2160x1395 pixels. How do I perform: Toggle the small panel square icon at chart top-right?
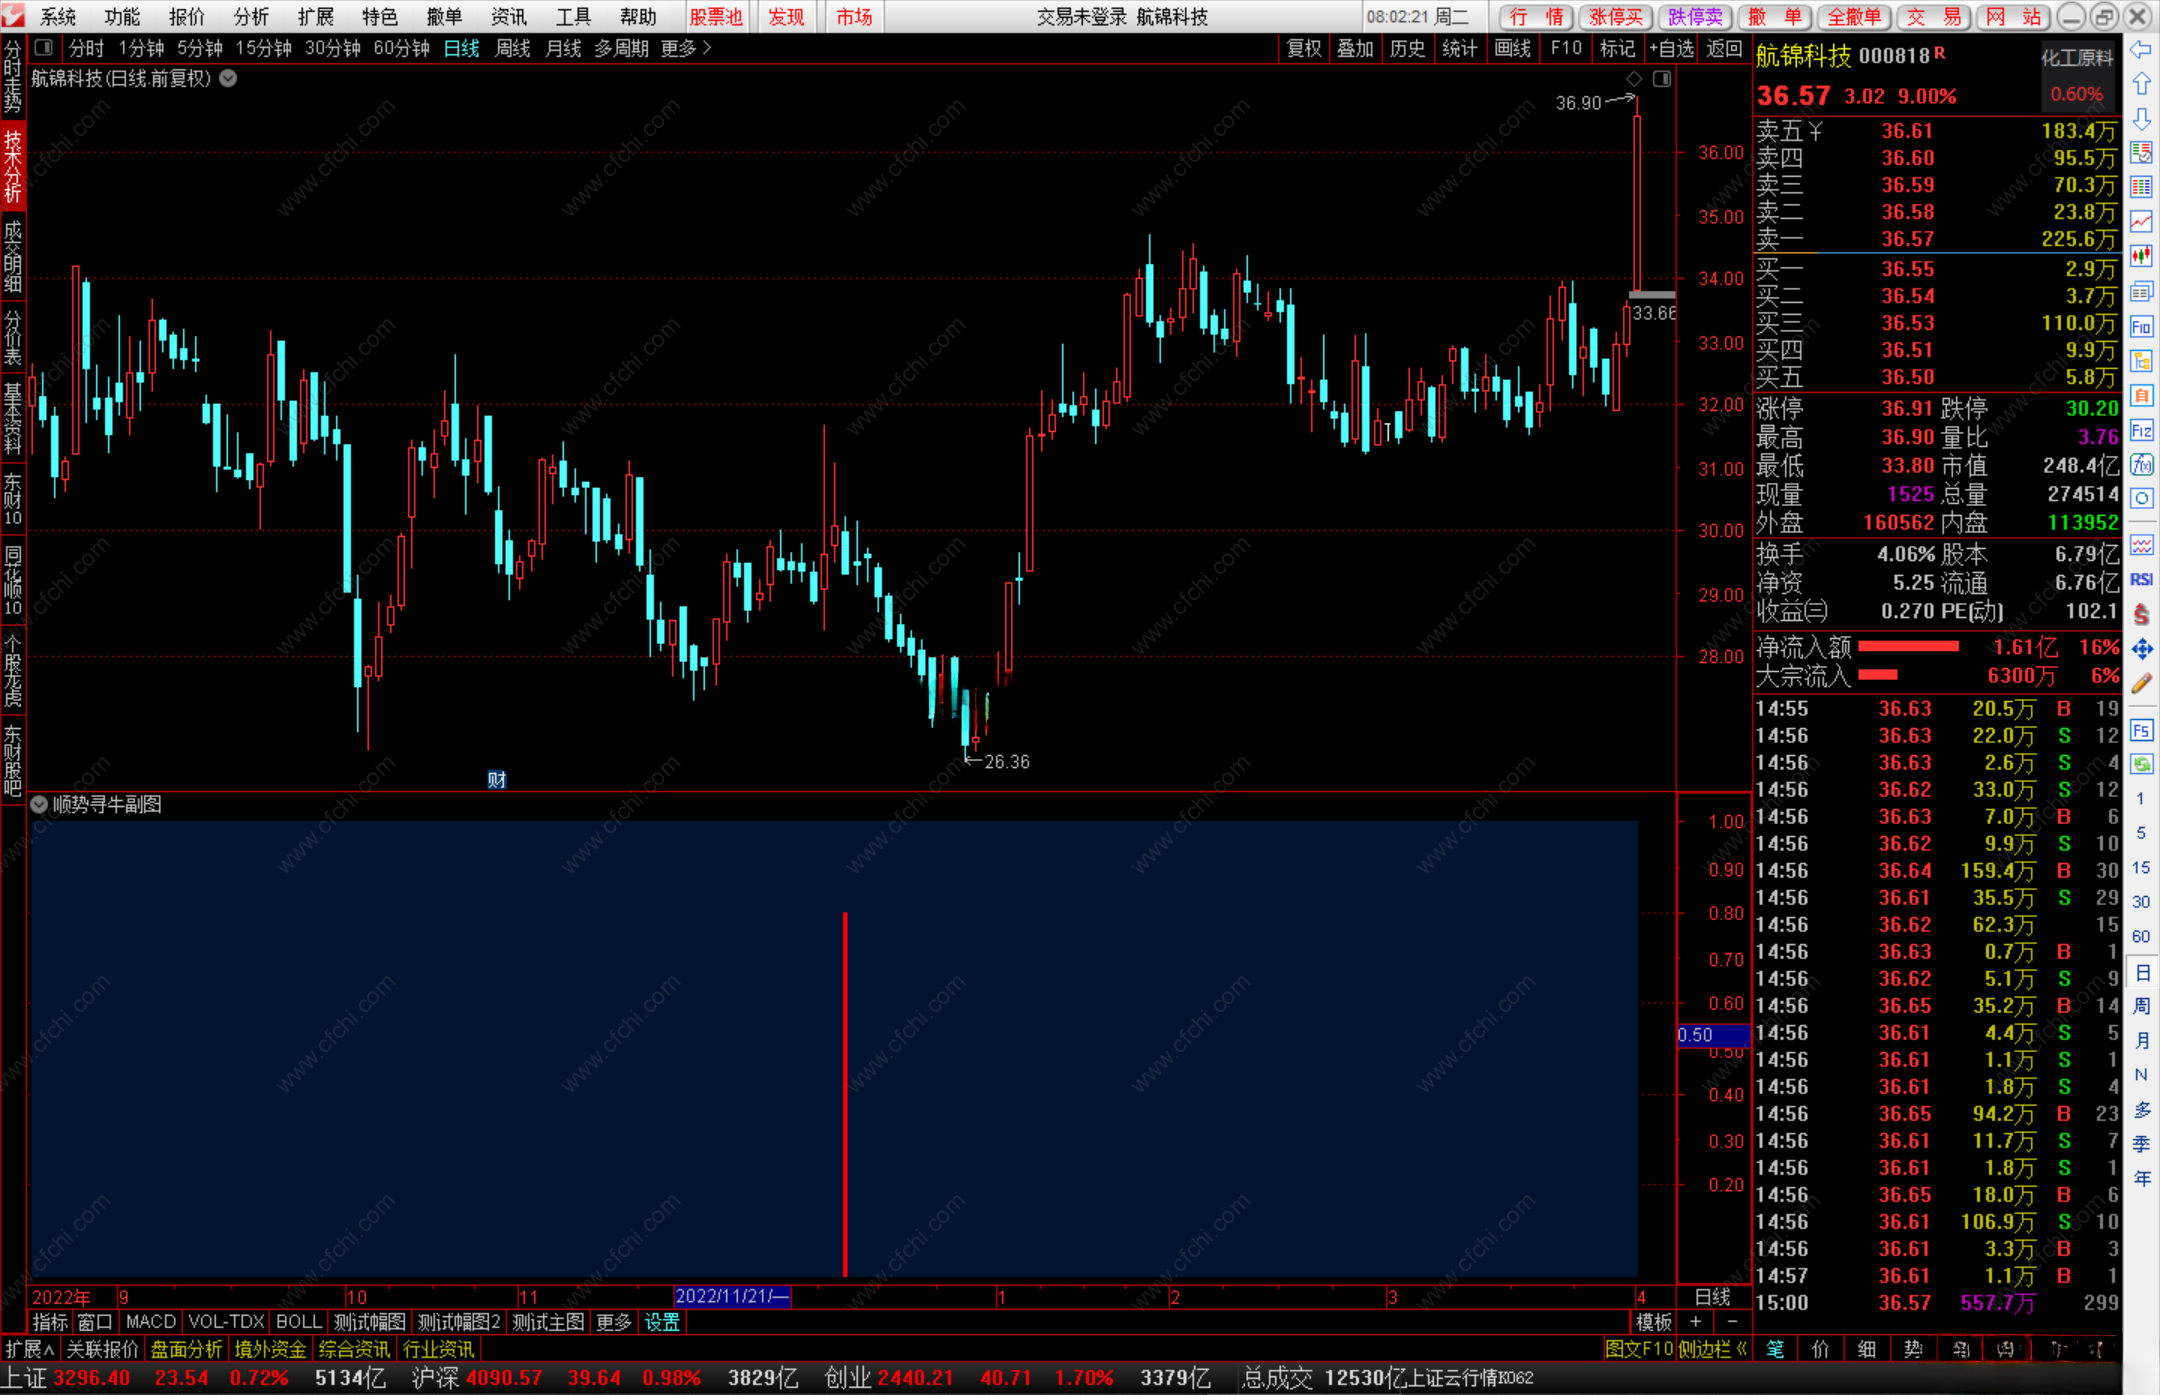(1662, 79)
